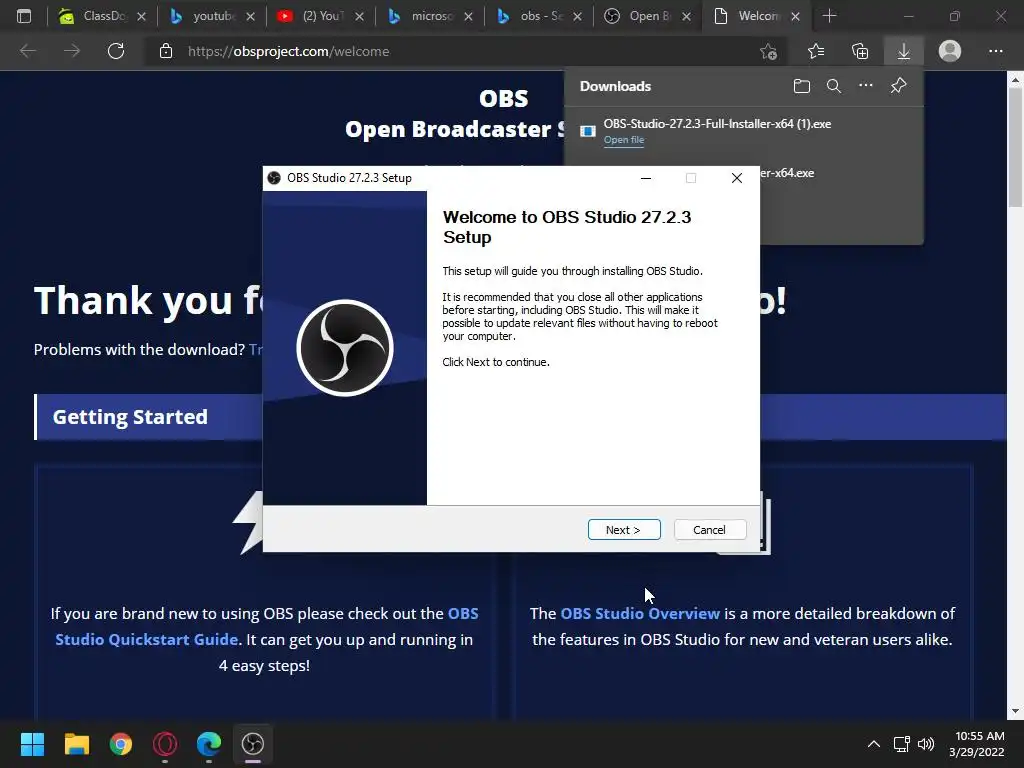Open the Windows Start menu
The width and height of the screenshot is (1024, 768).
coord(32,744)
